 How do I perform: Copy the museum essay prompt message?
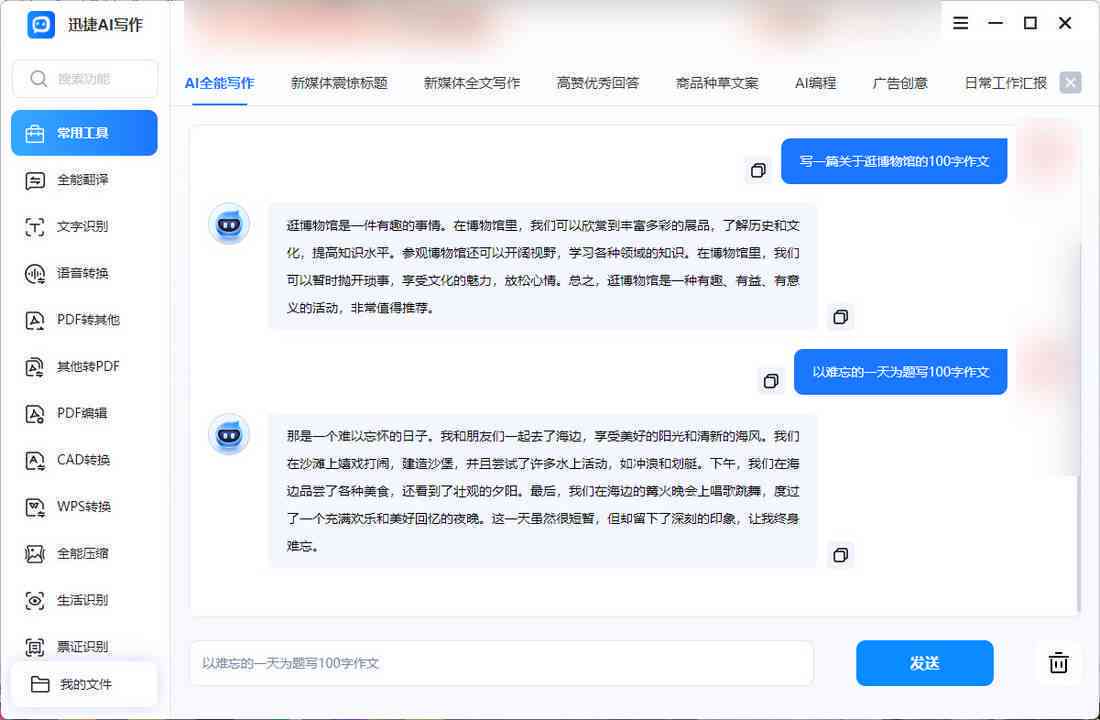coord(758,171)
